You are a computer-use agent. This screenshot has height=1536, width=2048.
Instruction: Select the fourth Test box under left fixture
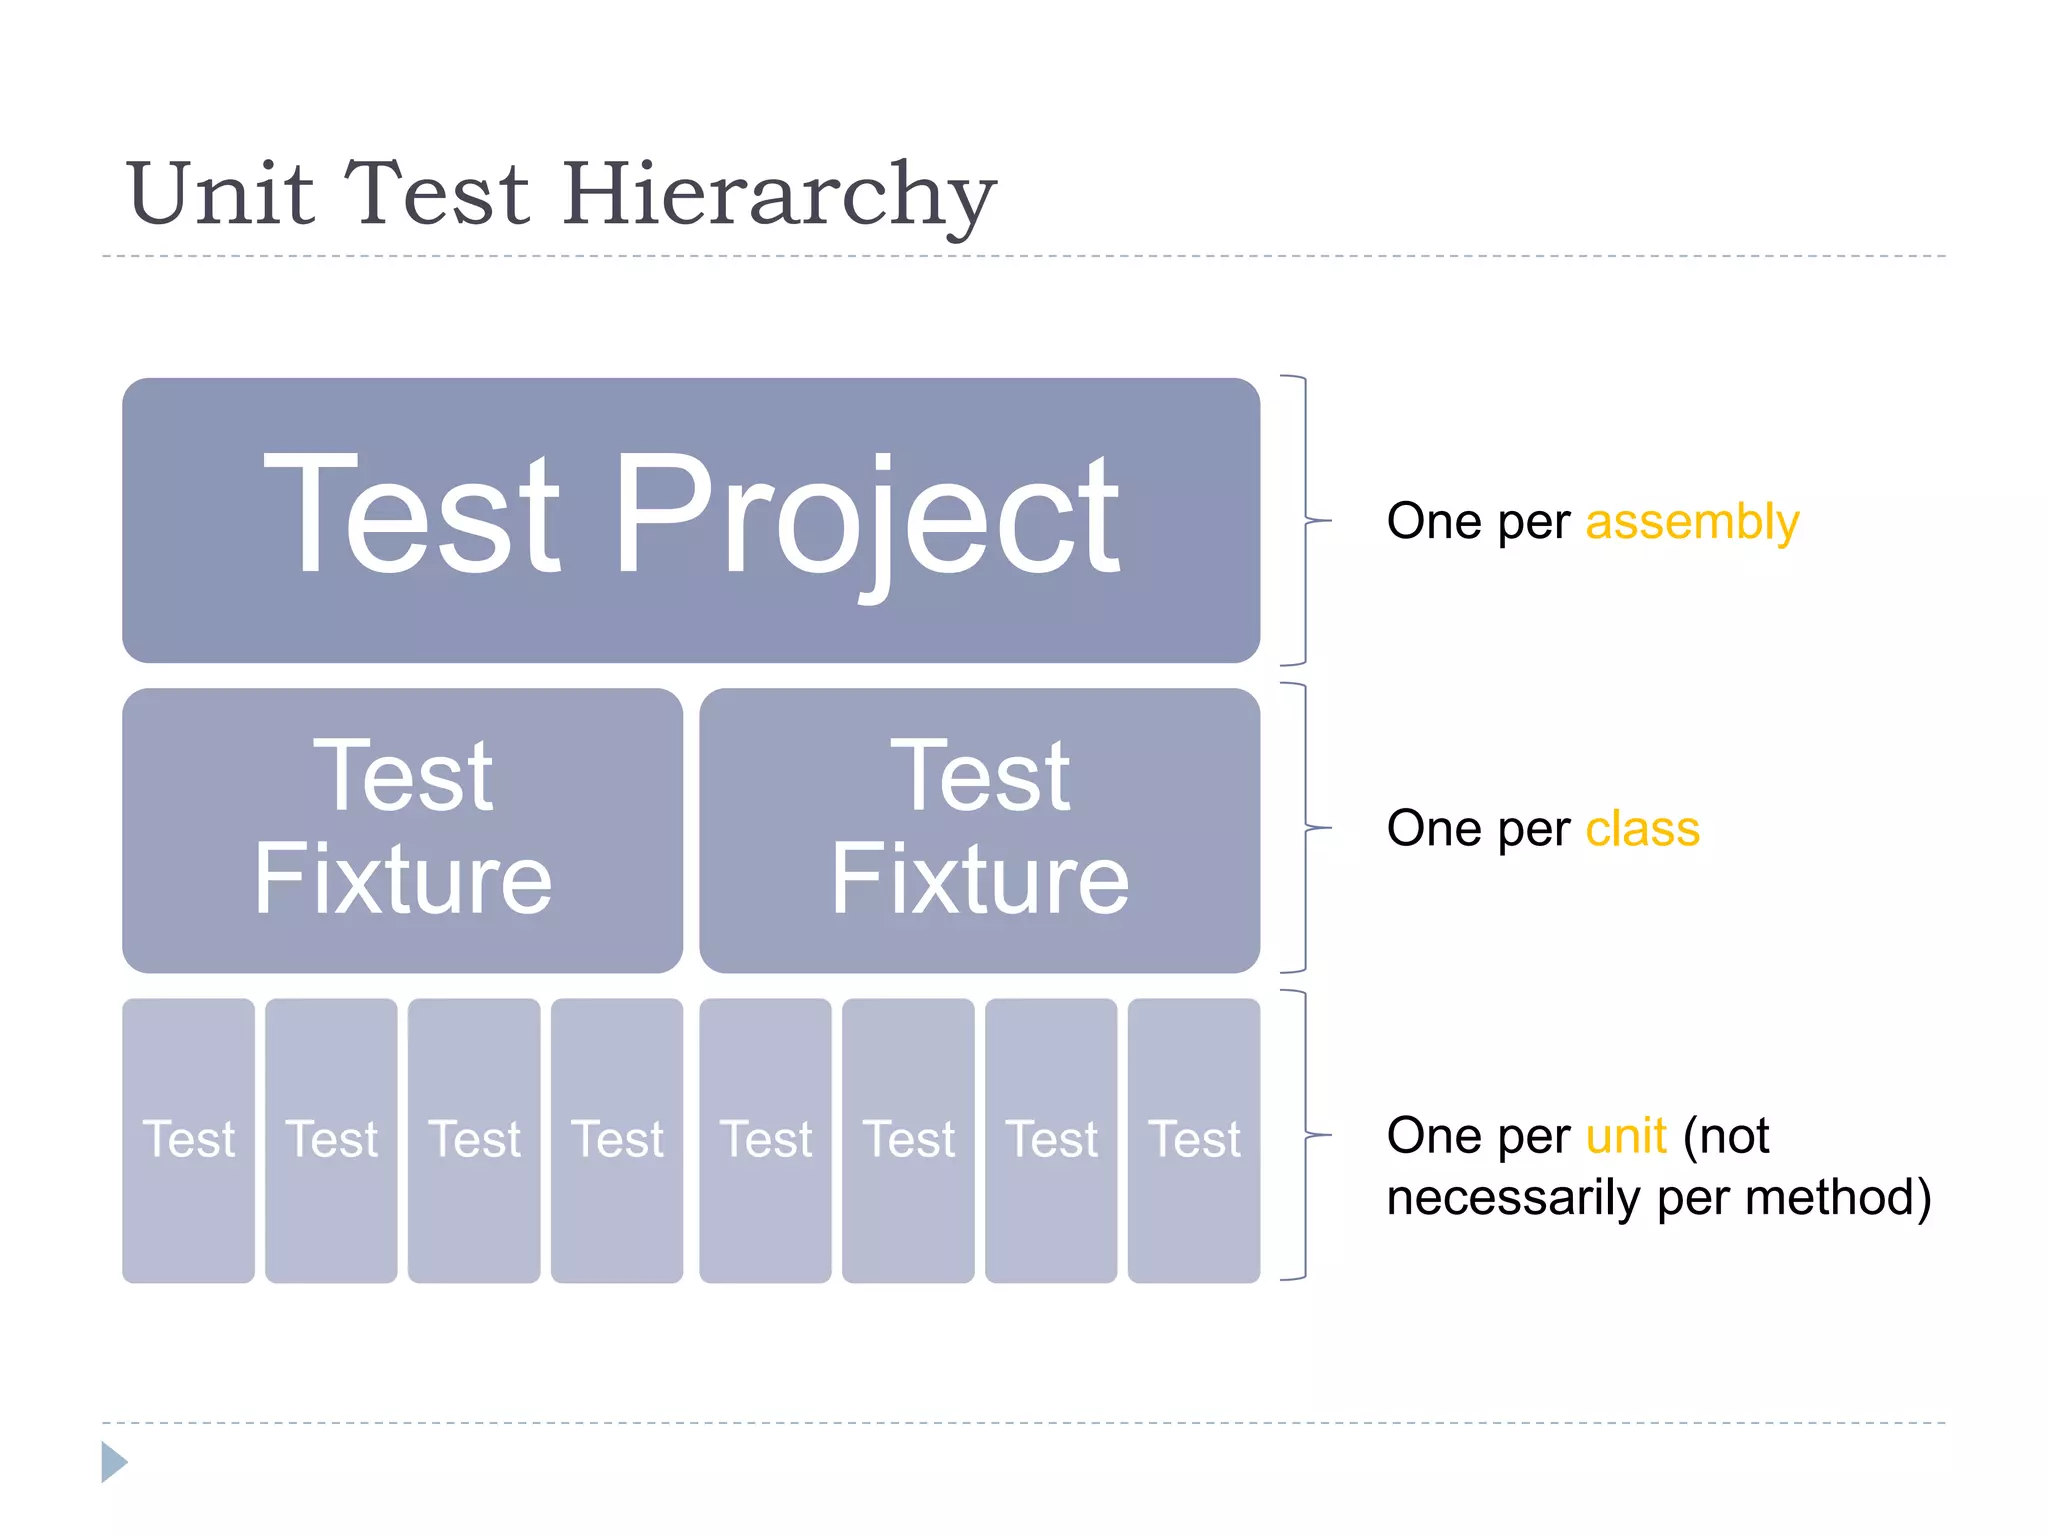(x=617, y=1141)
